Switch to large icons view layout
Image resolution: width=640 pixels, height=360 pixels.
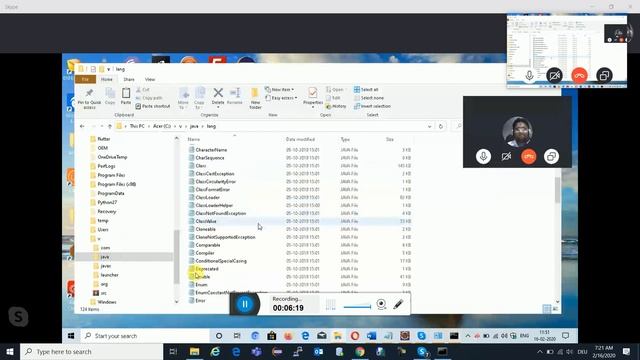555,309
